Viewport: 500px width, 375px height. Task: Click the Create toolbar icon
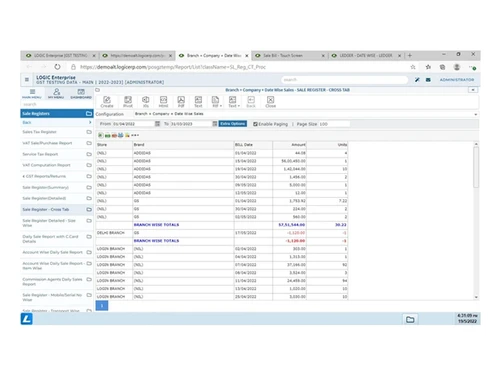pyautogui.click(x=107, y=102)
